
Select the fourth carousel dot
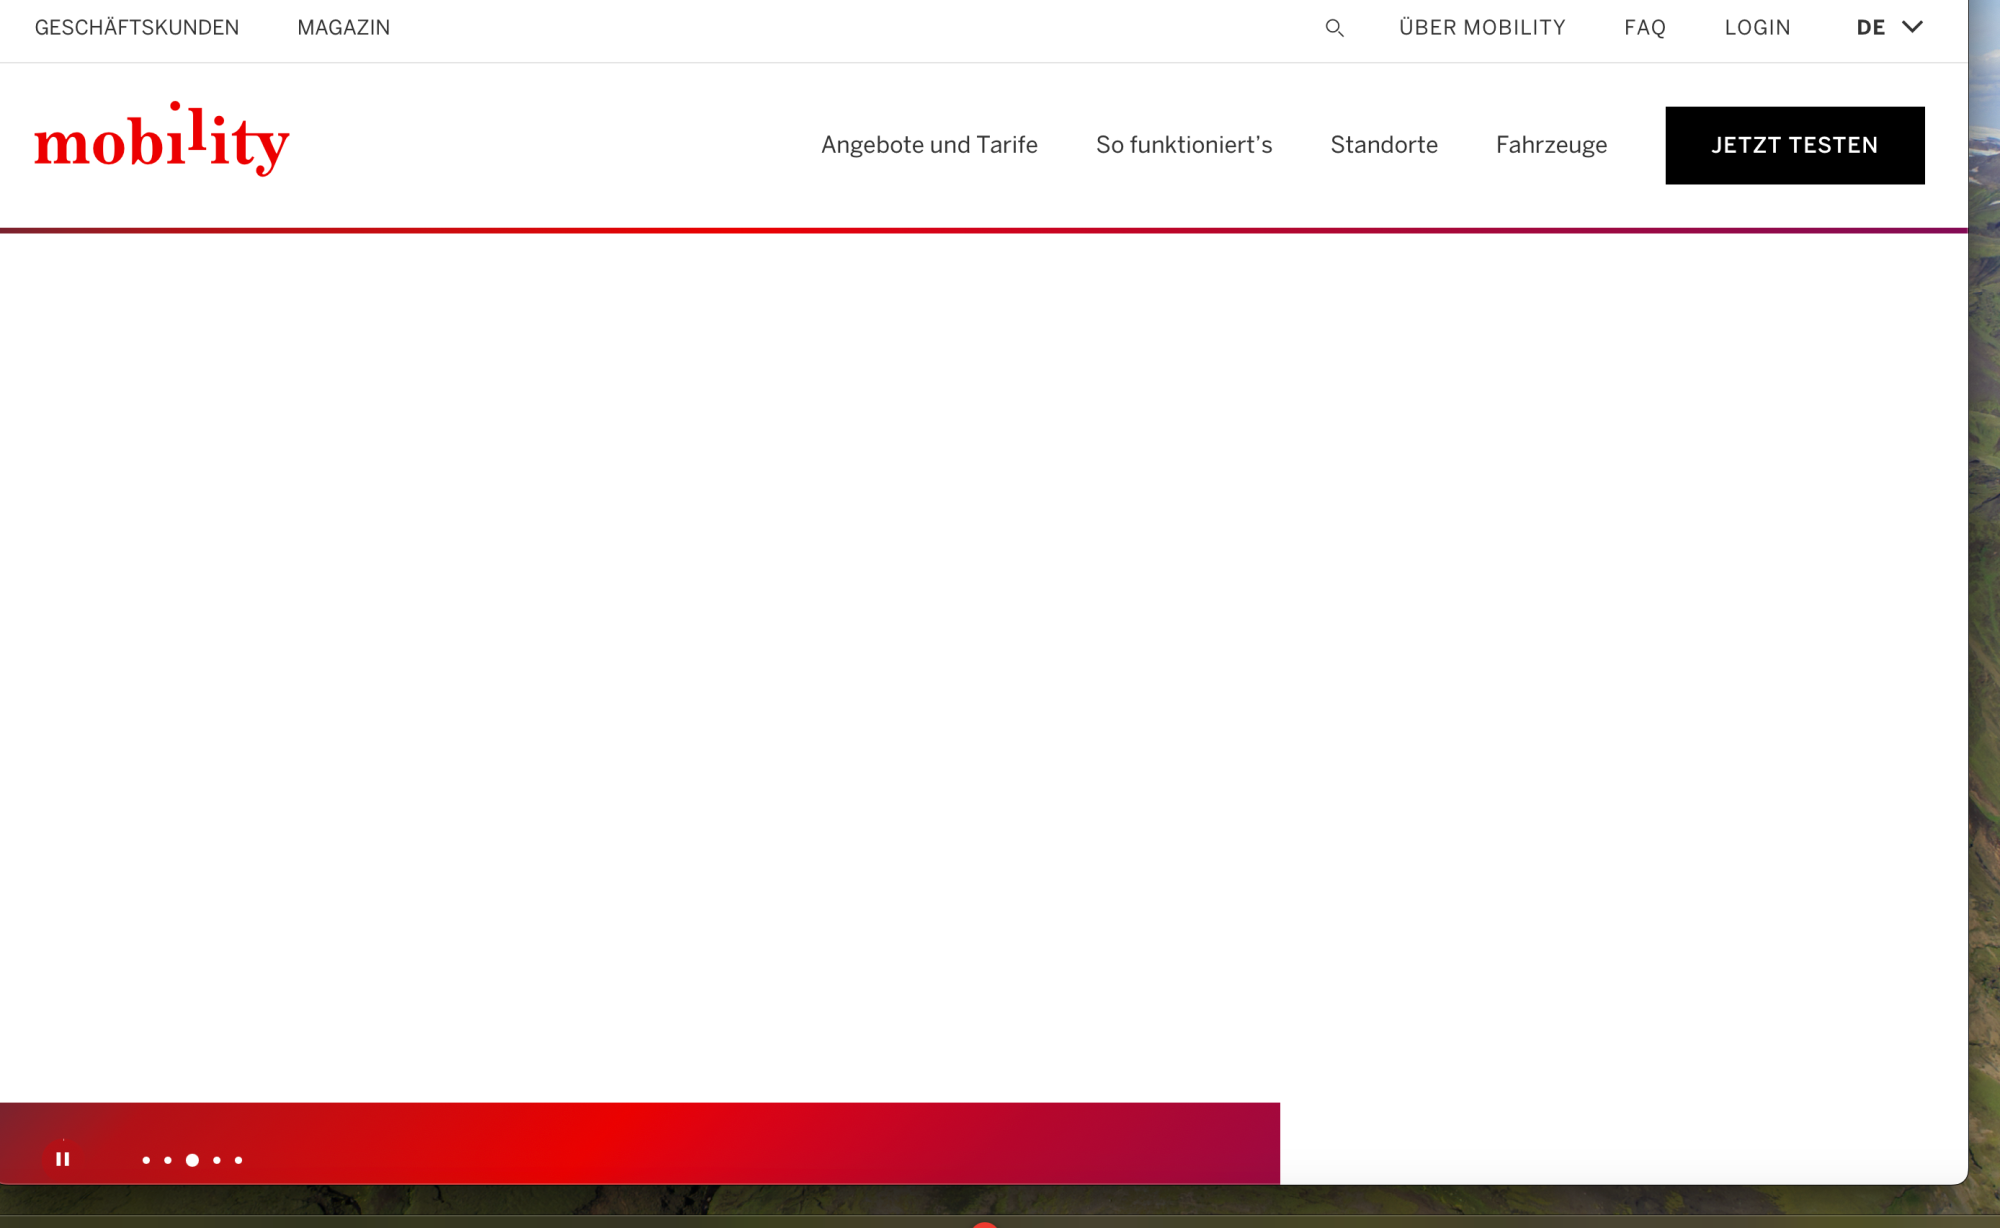[x=216, y=1160]
